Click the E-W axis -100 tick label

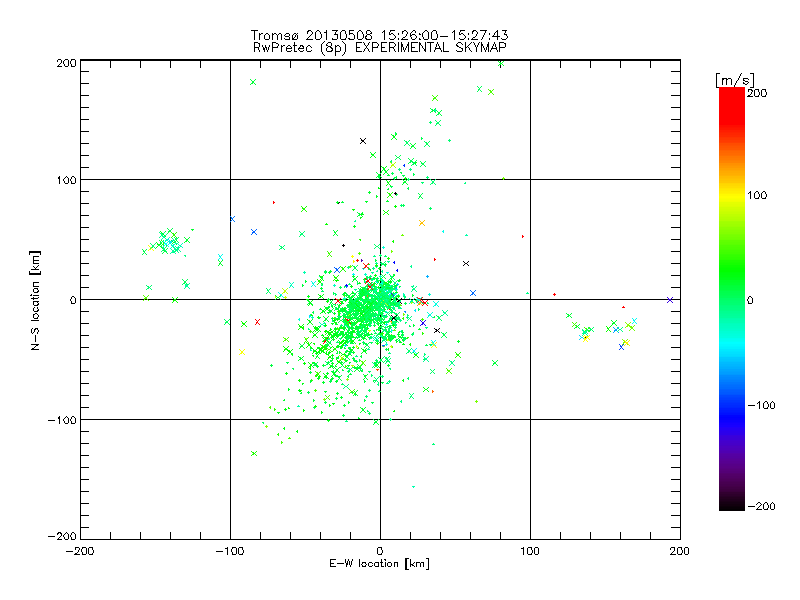pos(230,552)
